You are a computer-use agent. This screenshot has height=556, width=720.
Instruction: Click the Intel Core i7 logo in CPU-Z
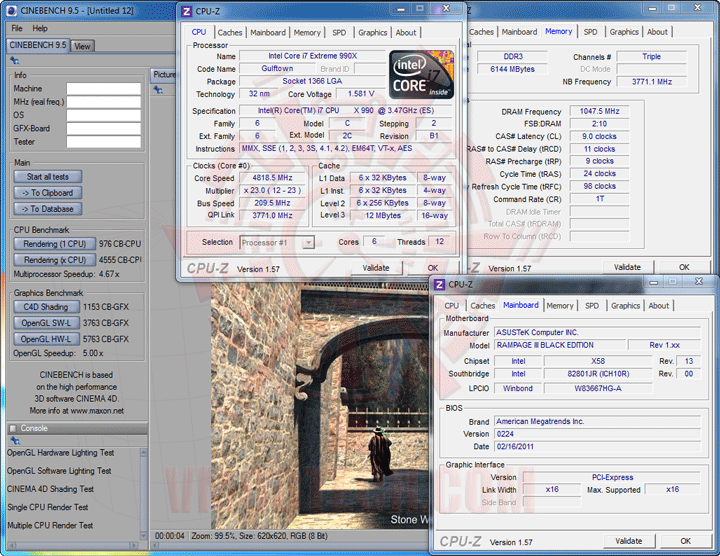(x=421, y=74)
